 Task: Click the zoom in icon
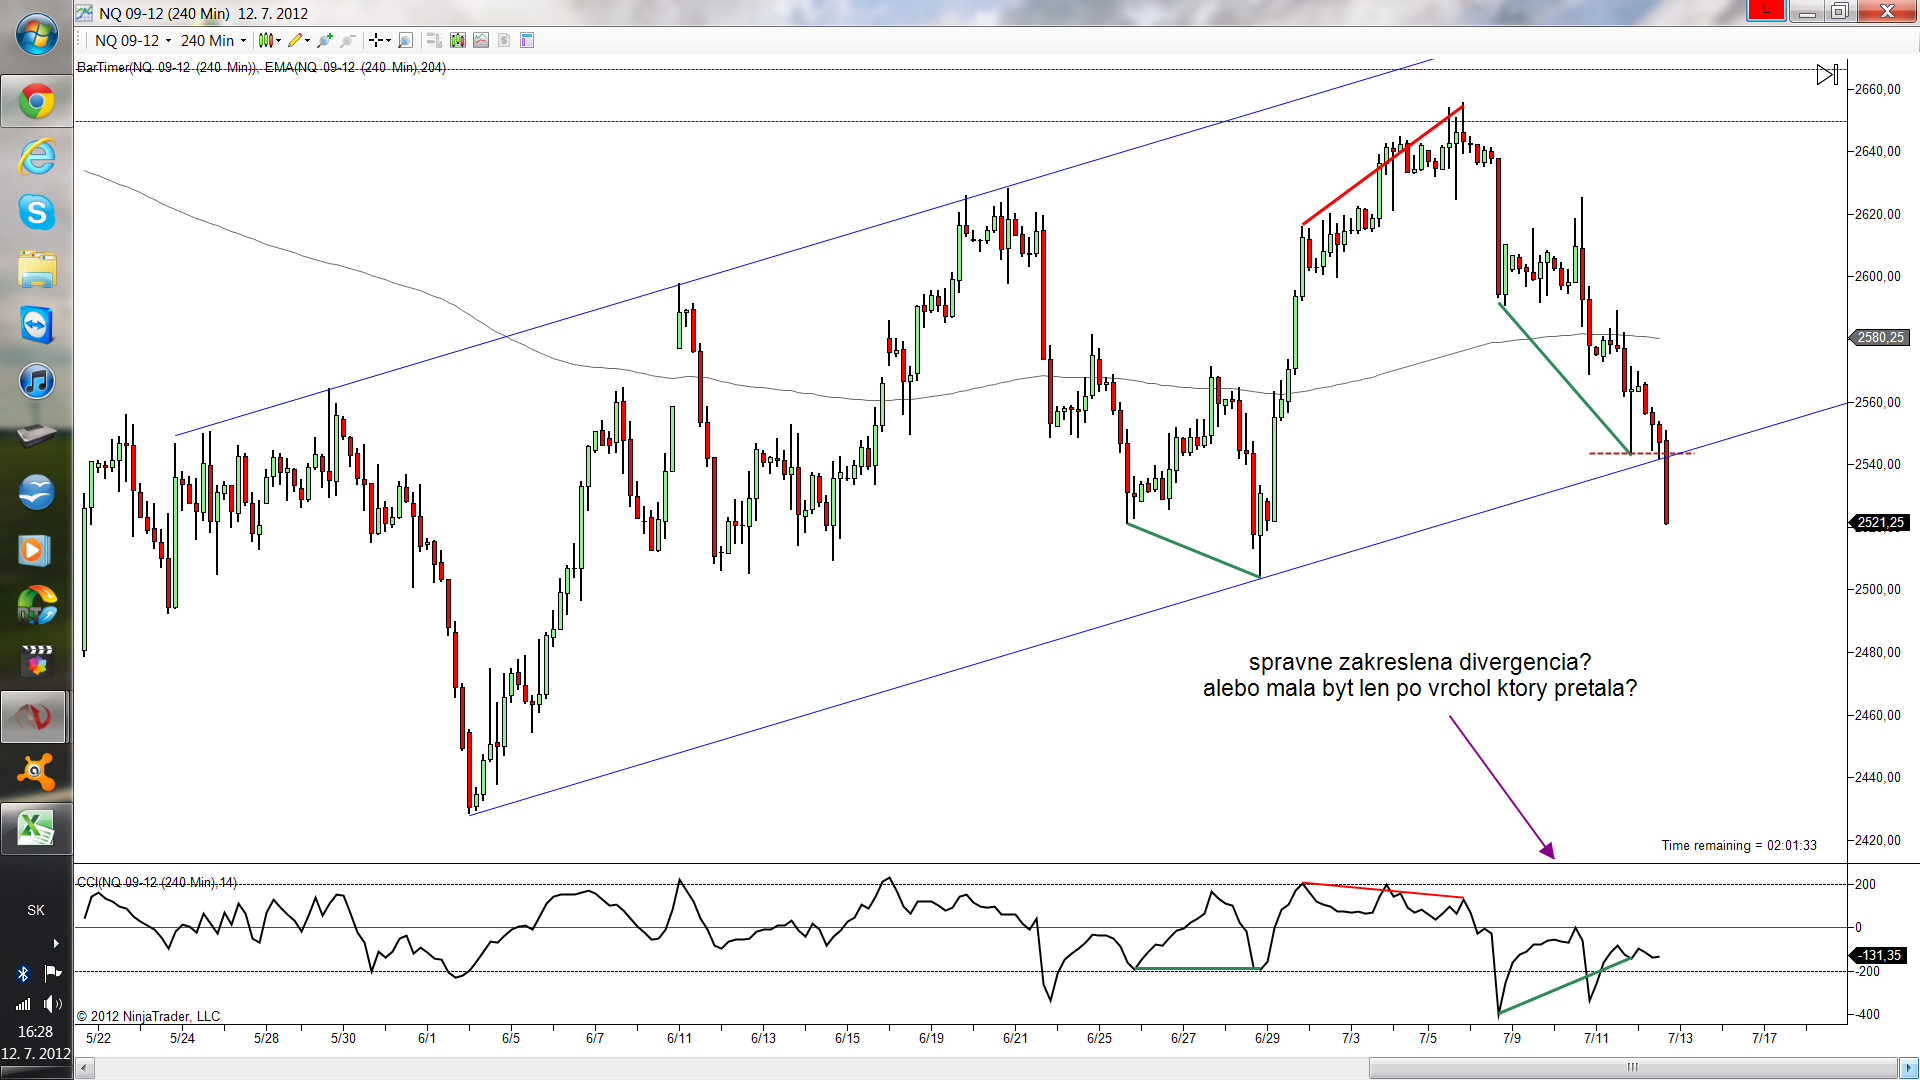point(325,40)
